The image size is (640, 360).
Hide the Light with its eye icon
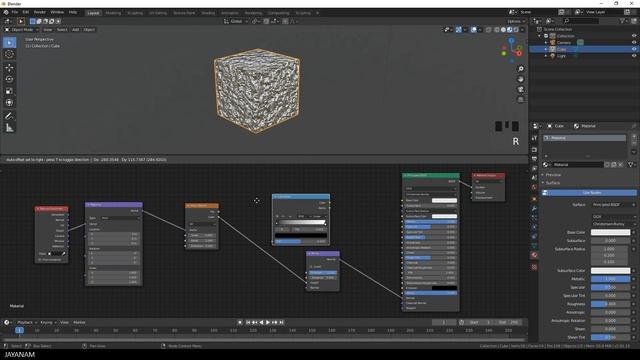[x=634, y=56]
